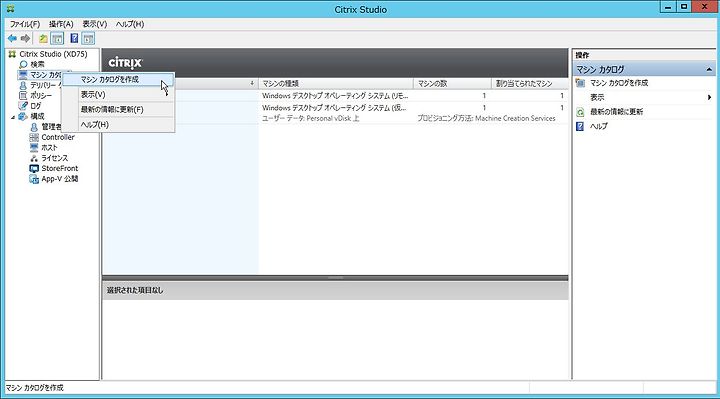Choose ヘルプ(H) in context menu
This screenshot has height=399, width=720.
click(x=118, y=124)
